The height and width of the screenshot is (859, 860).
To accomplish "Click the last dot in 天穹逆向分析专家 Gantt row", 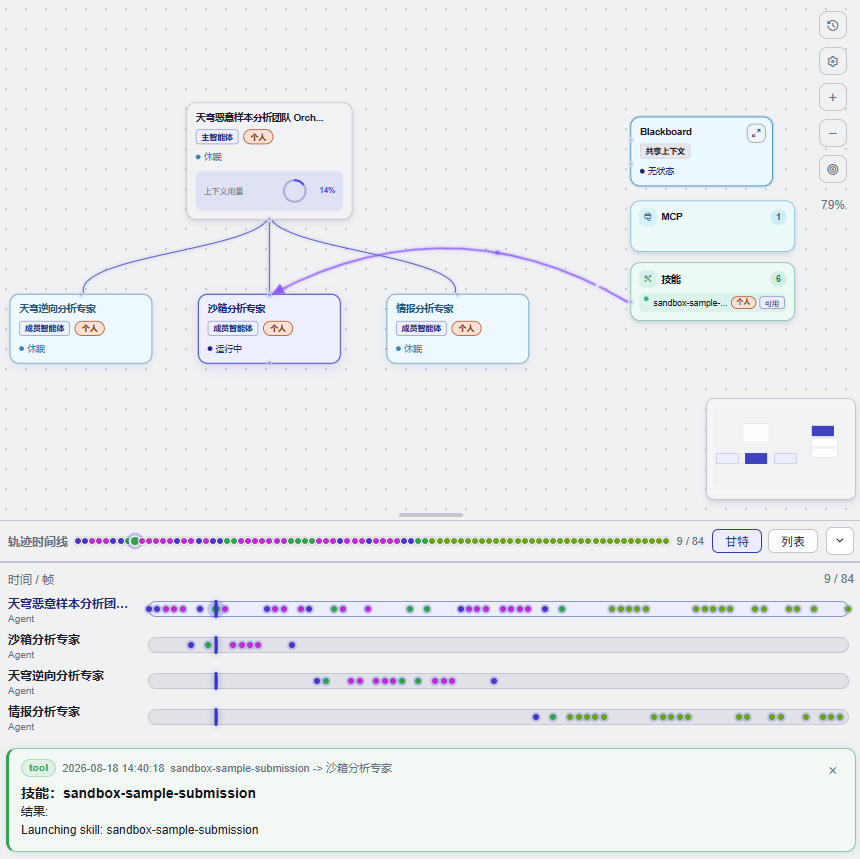I will point(494,681).
